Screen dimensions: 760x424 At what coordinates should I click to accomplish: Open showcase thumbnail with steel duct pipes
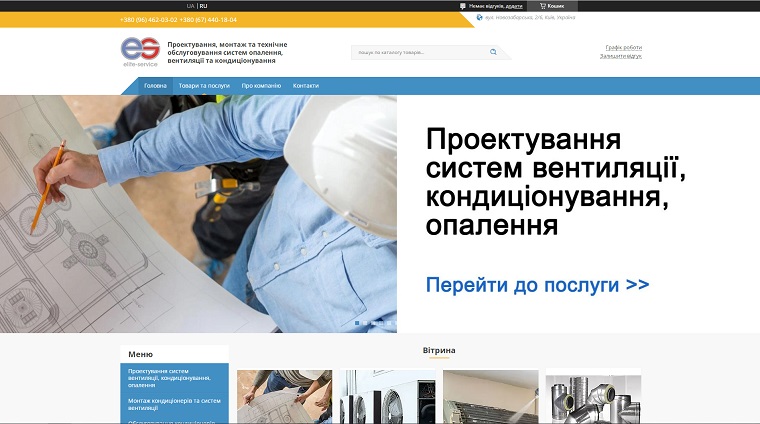pos(593,397)
